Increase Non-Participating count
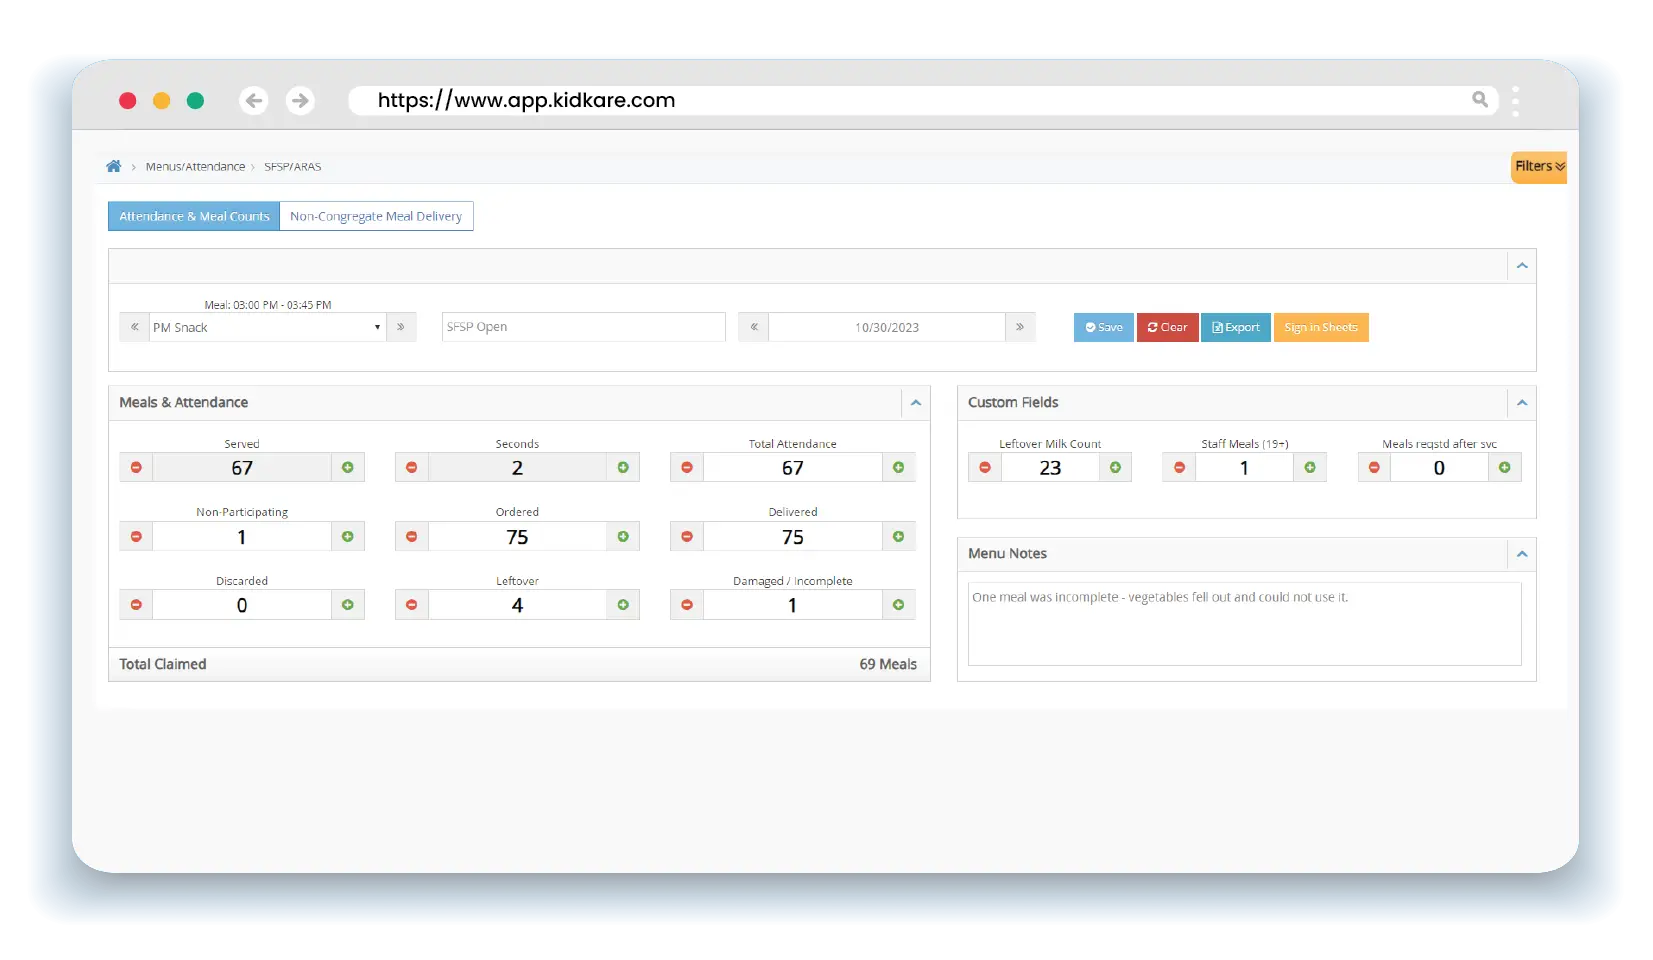This screenshot has width=1653, height=960. (348, 536)
